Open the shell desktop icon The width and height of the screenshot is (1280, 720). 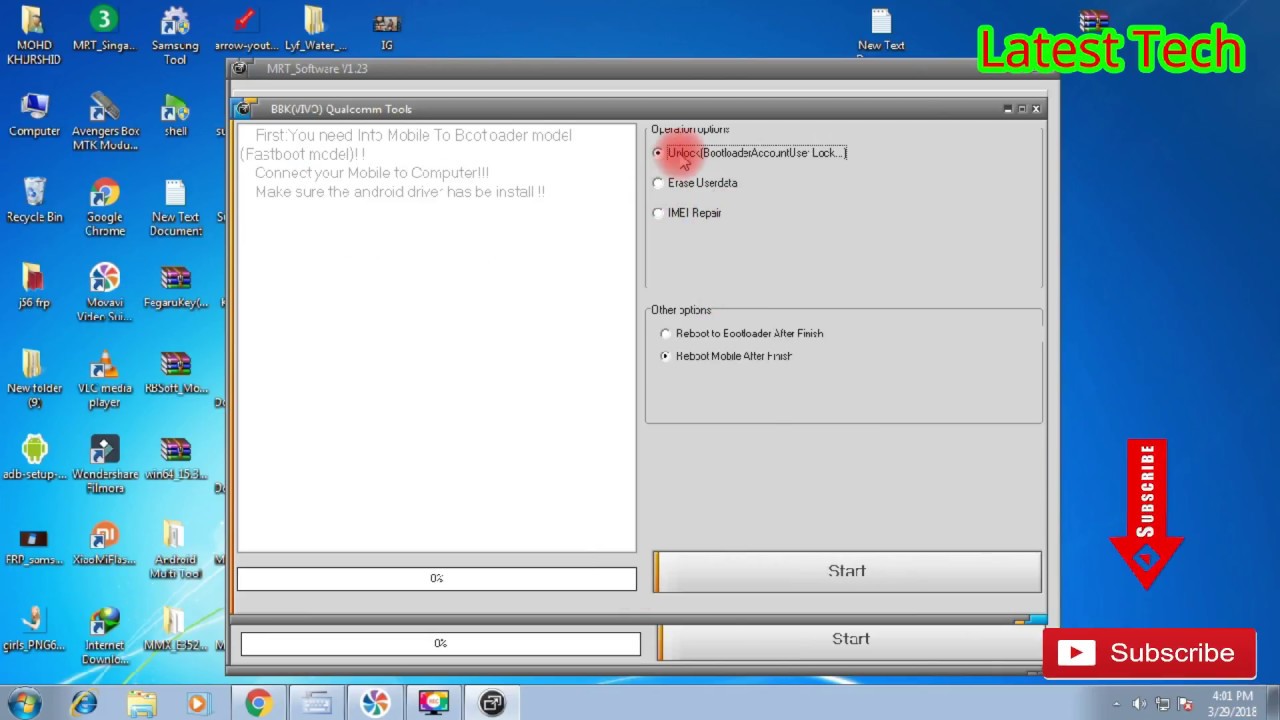click(176, 116)
